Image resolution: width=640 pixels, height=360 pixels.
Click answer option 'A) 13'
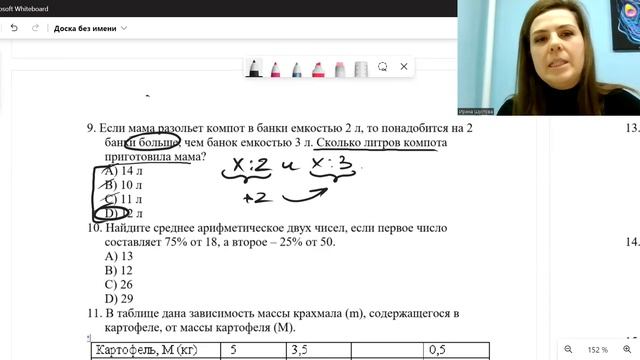click(x=119, y=256)
